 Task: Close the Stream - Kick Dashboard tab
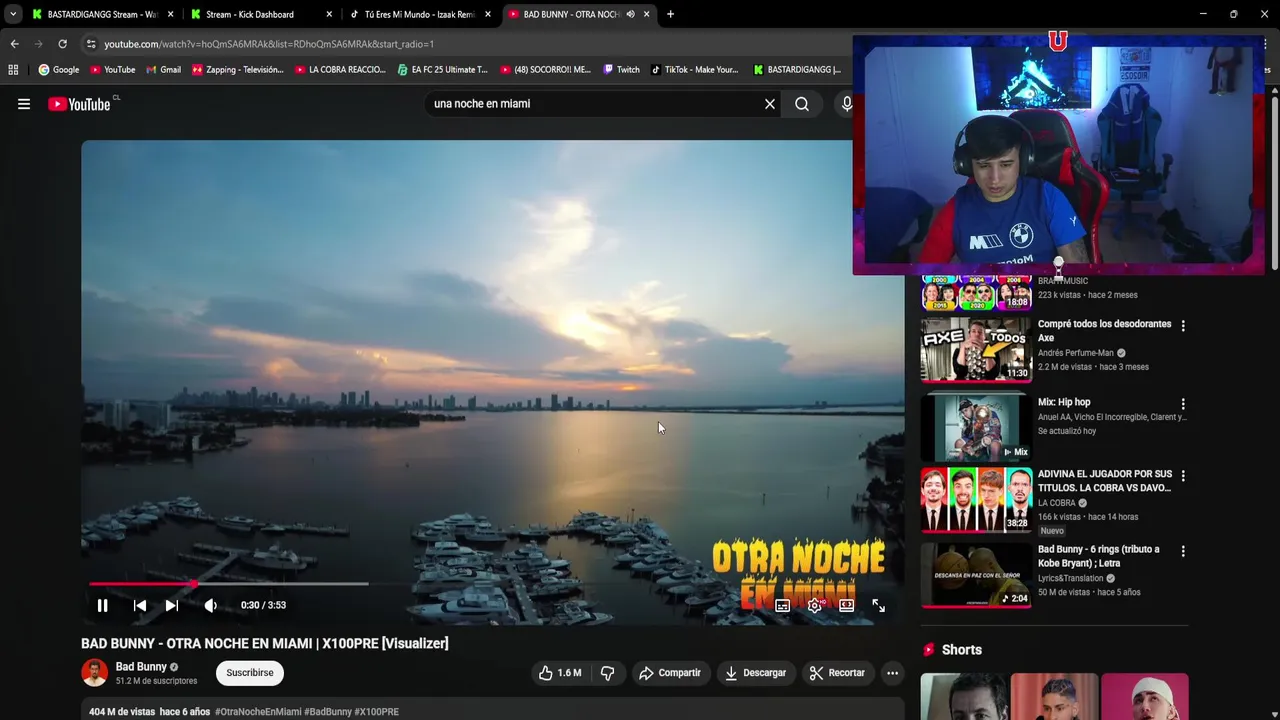click(x=329, y=14)
